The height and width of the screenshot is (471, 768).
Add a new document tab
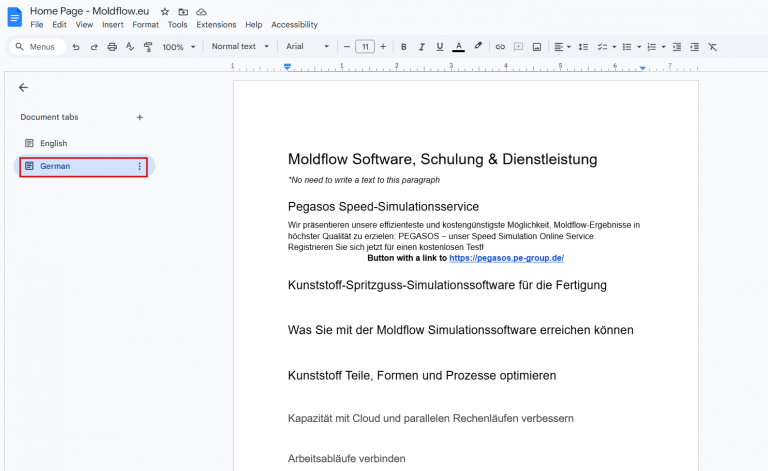(140, 118)
